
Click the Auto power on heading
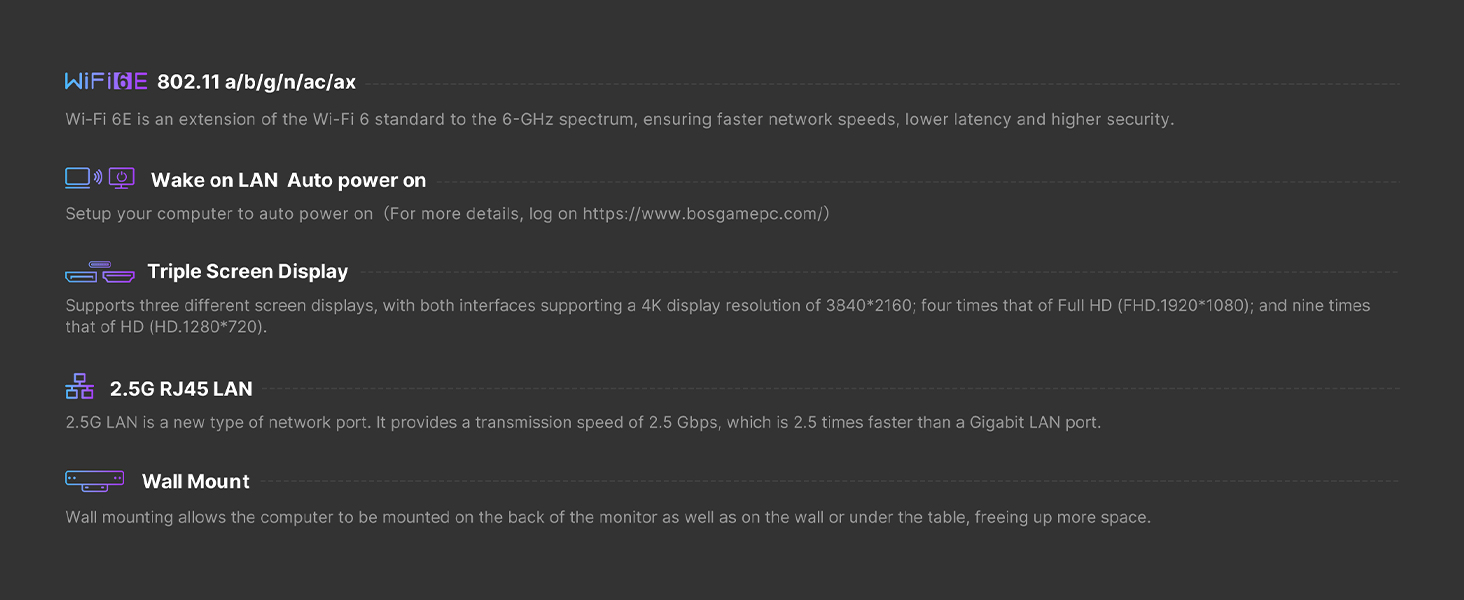357,180
